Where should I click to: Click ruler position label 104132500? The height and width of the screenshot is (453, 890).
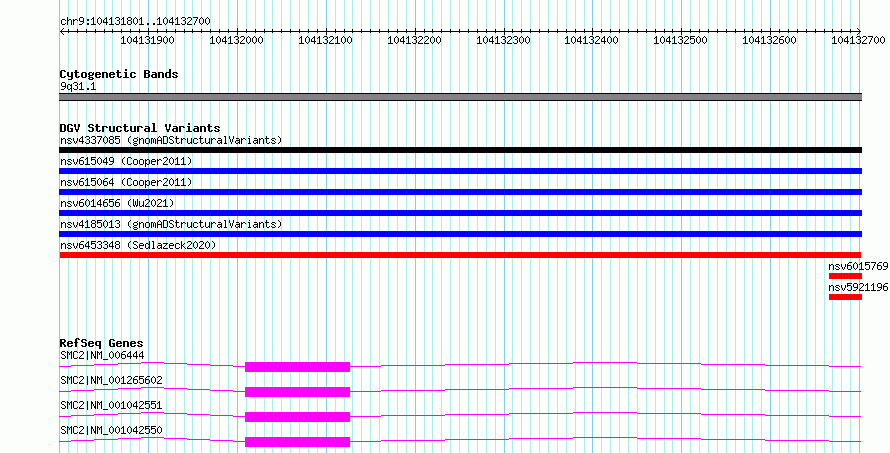[x=681, y=40]
